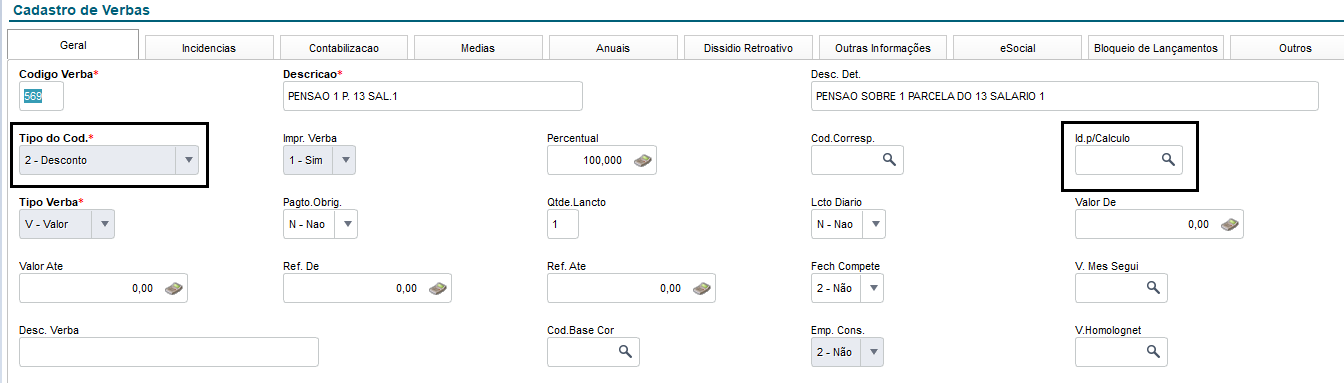1344x383 pixels.
Task: Open lookup icon for V.Homolognet field
Action: pyautogui.click(x=1153, y=352)
